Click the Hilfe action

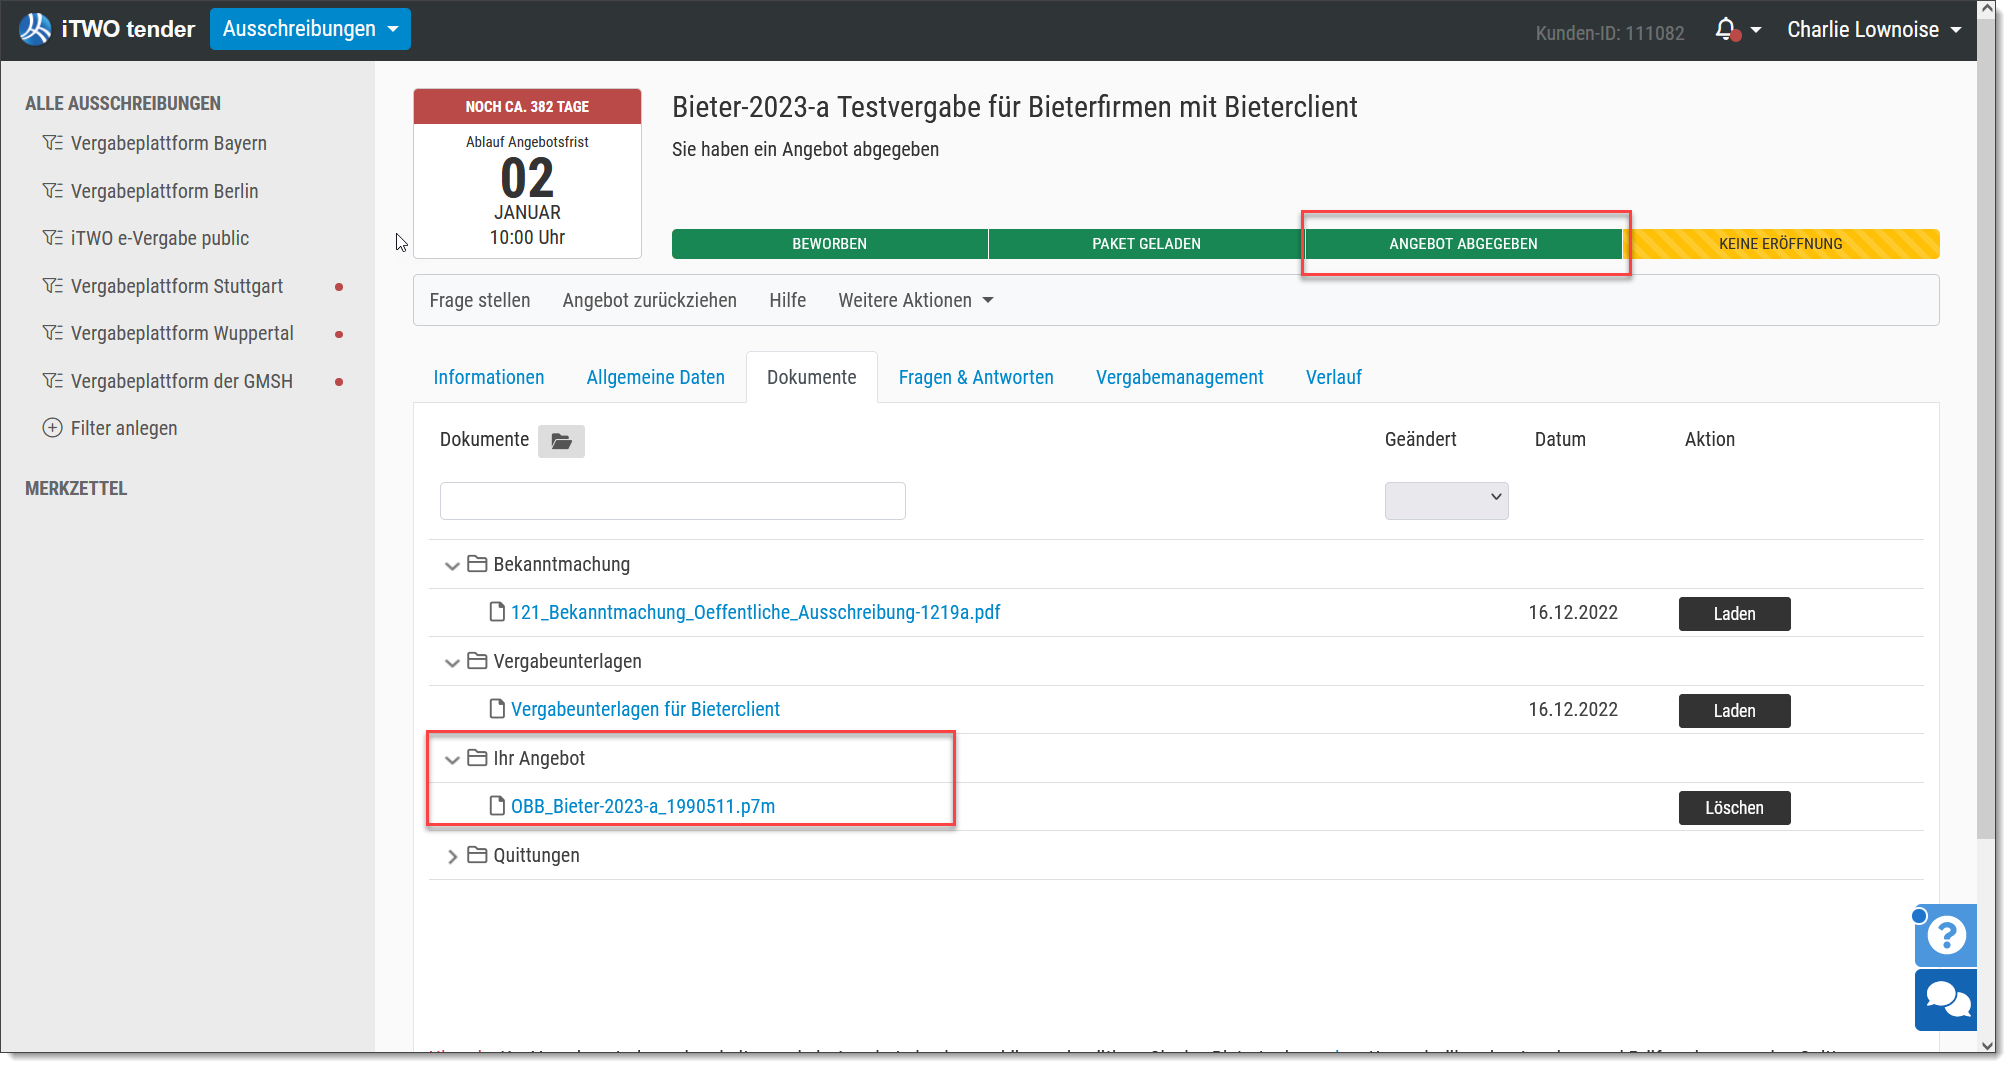787,301
